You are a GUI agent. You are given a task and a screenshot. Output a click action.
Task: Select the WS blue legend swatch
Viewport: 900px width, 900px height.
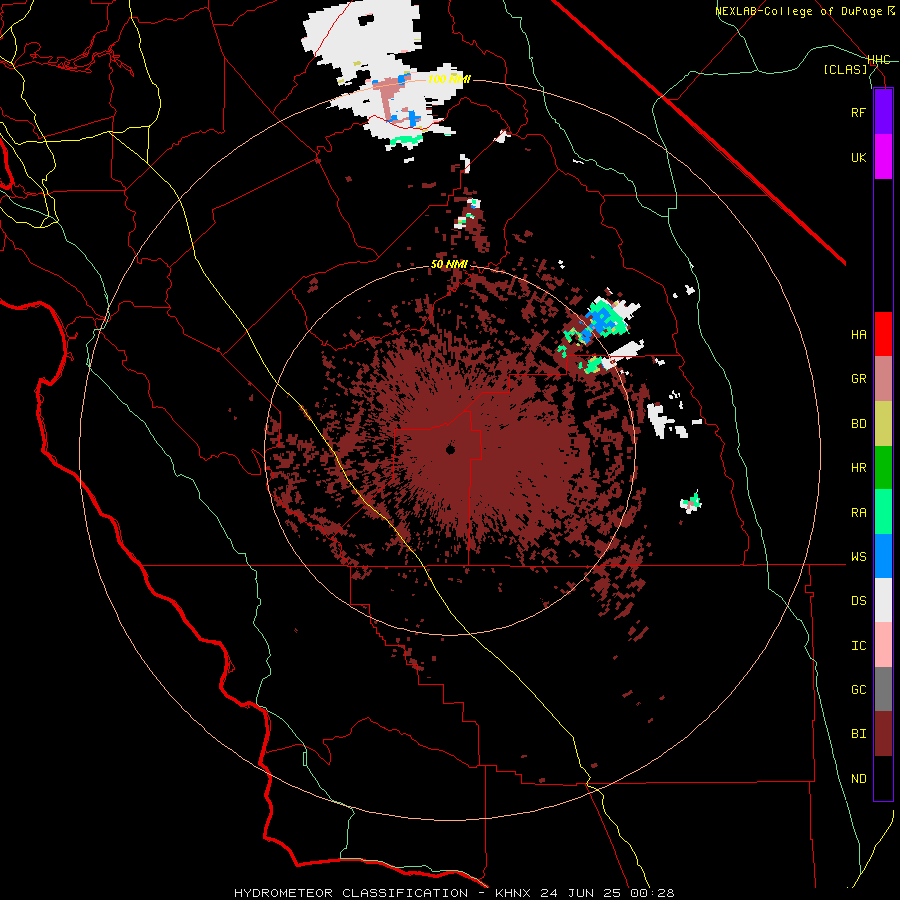pos(883,556)
